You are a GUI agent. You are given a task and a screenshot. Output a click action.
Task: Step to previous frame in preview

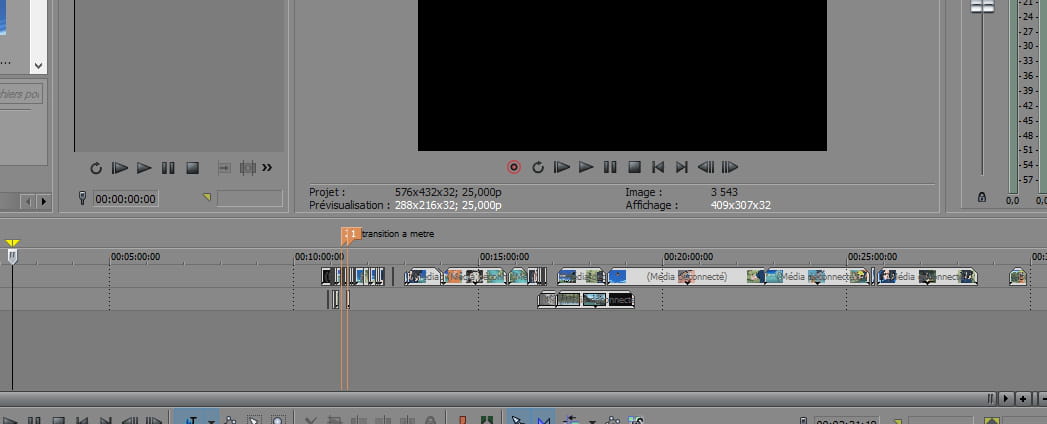coord(705,167)
